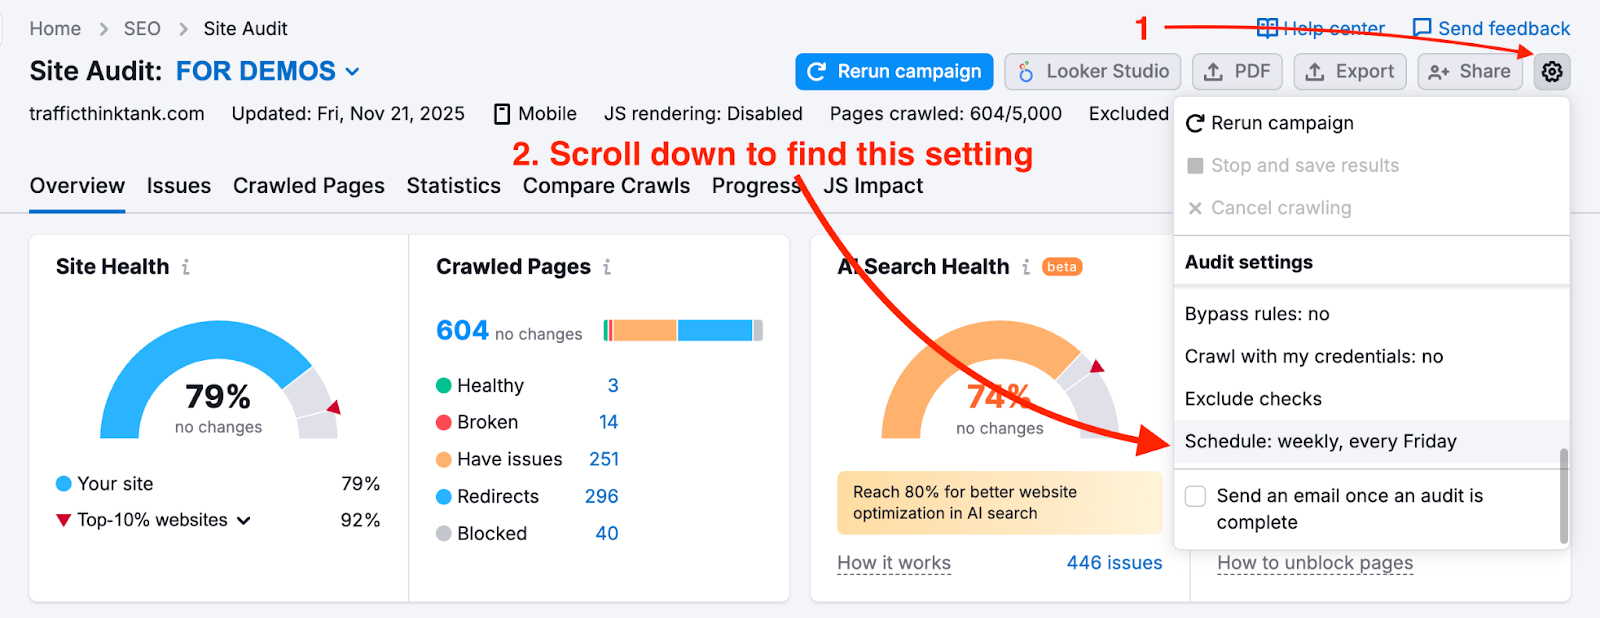Viewport: 1600px width, 618px height.
Task: Click the Mobile device icon near Updated date
Action: pos(500,113)
